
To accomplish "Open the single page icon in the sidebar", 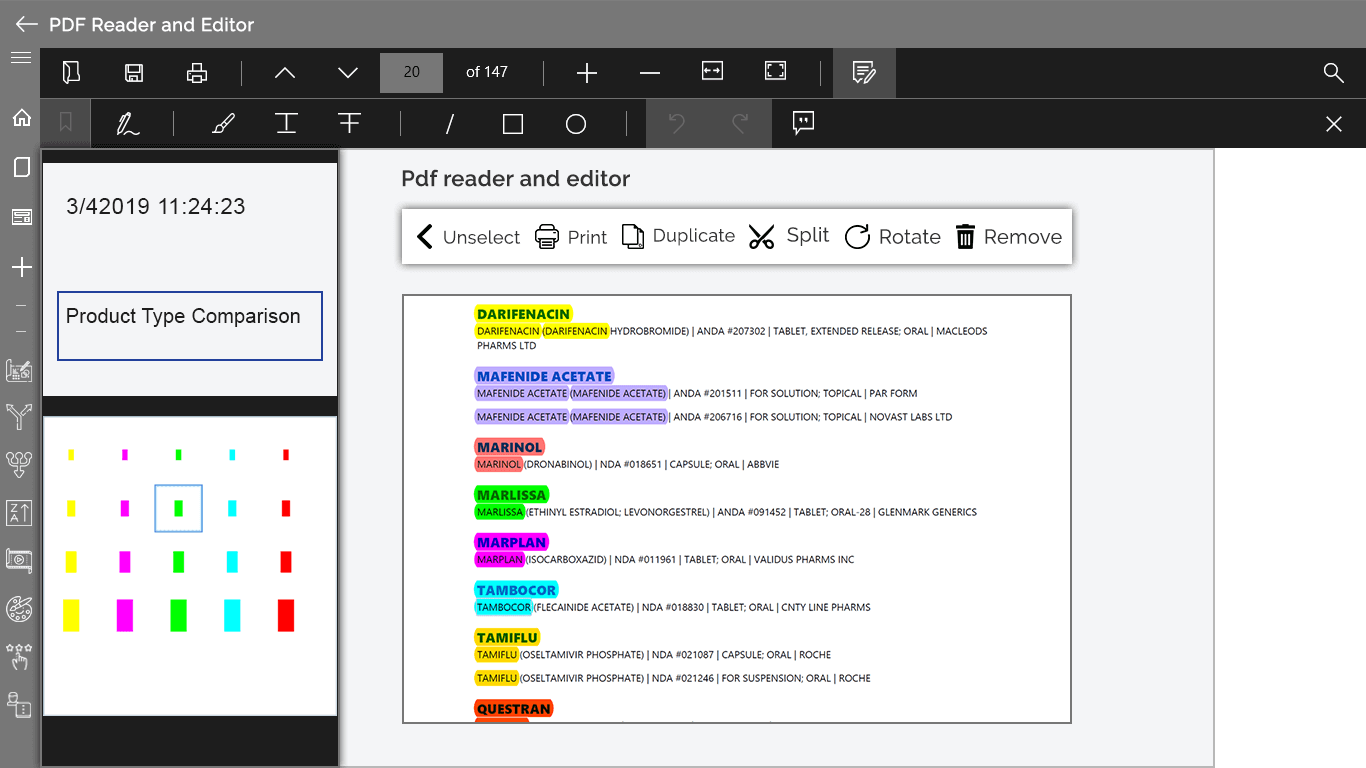I will [x=20, y=167].
